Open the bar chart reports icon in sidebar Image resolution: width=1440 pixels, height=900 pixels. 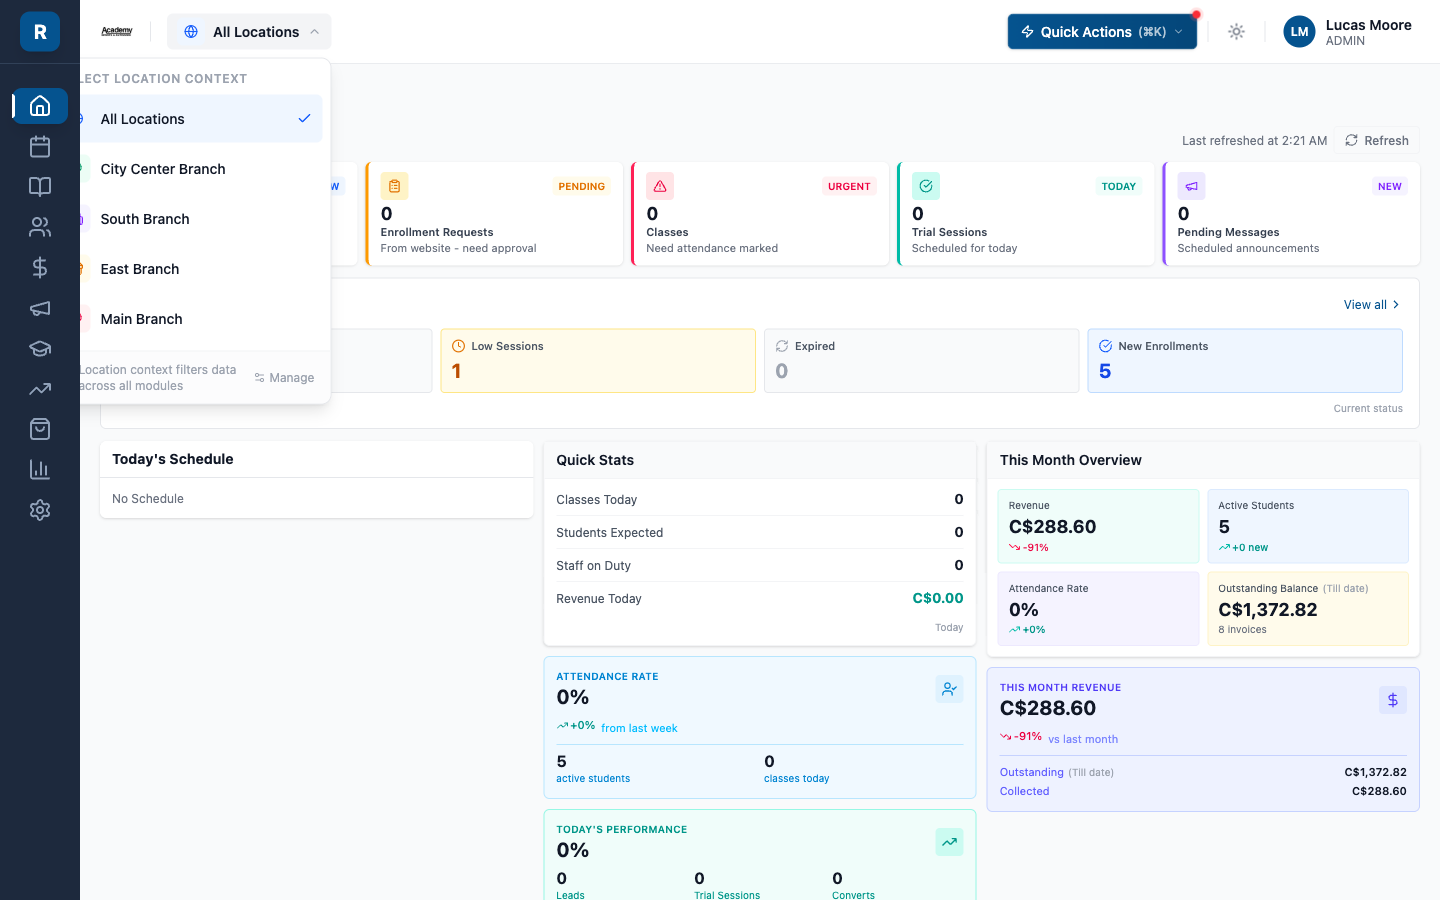tap(40, 469)
